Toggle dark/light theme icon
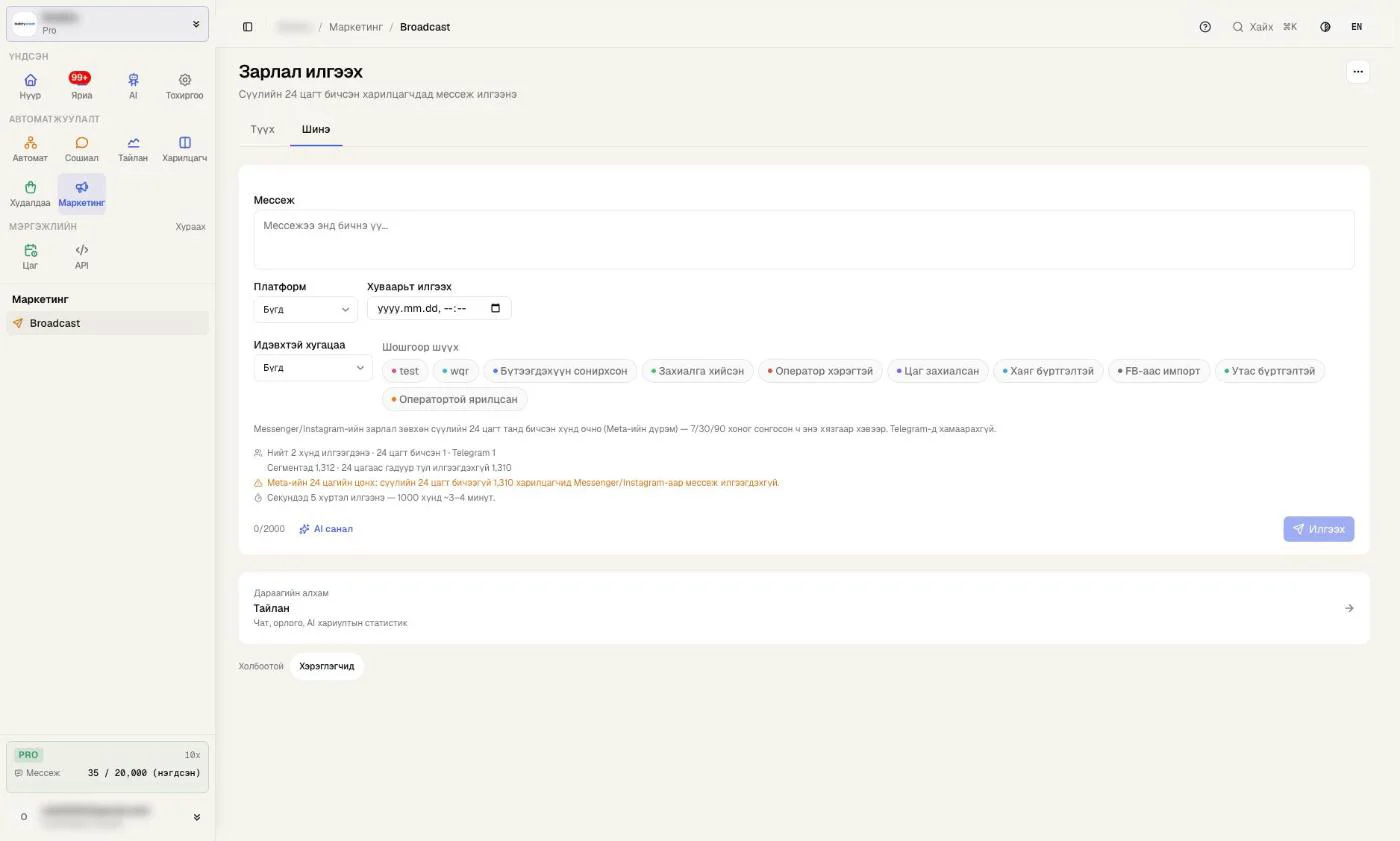1400x841 pixels. tap(1325, 27)
